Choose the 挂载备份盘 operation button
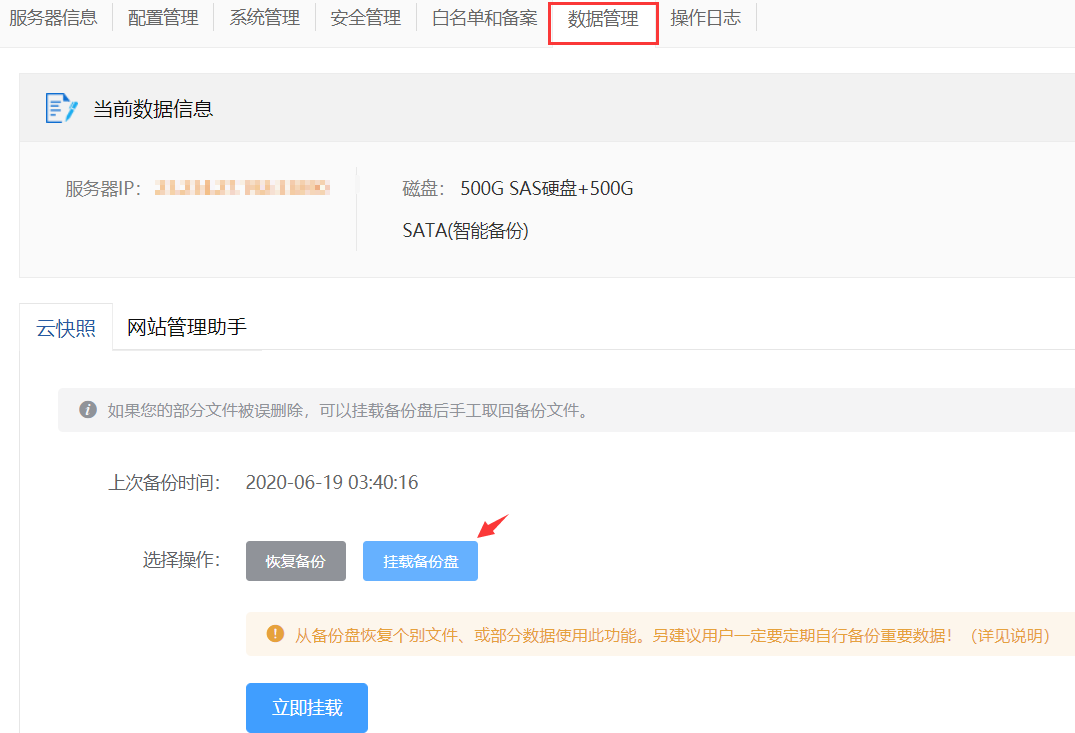The width and height of the screenshot is (1075, 733). [420, 561]
